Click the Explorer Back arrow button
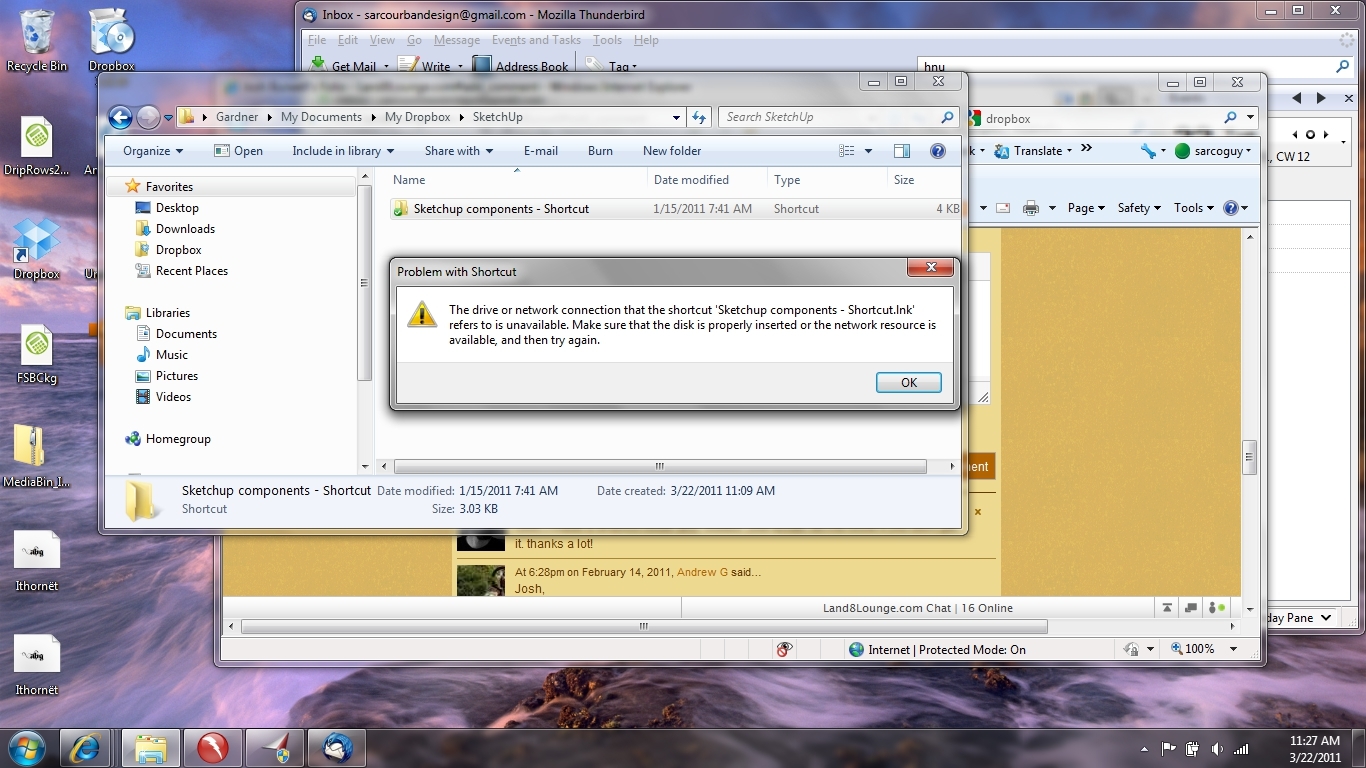Screen dimensions: 1366x768 (x=120, y=117)
